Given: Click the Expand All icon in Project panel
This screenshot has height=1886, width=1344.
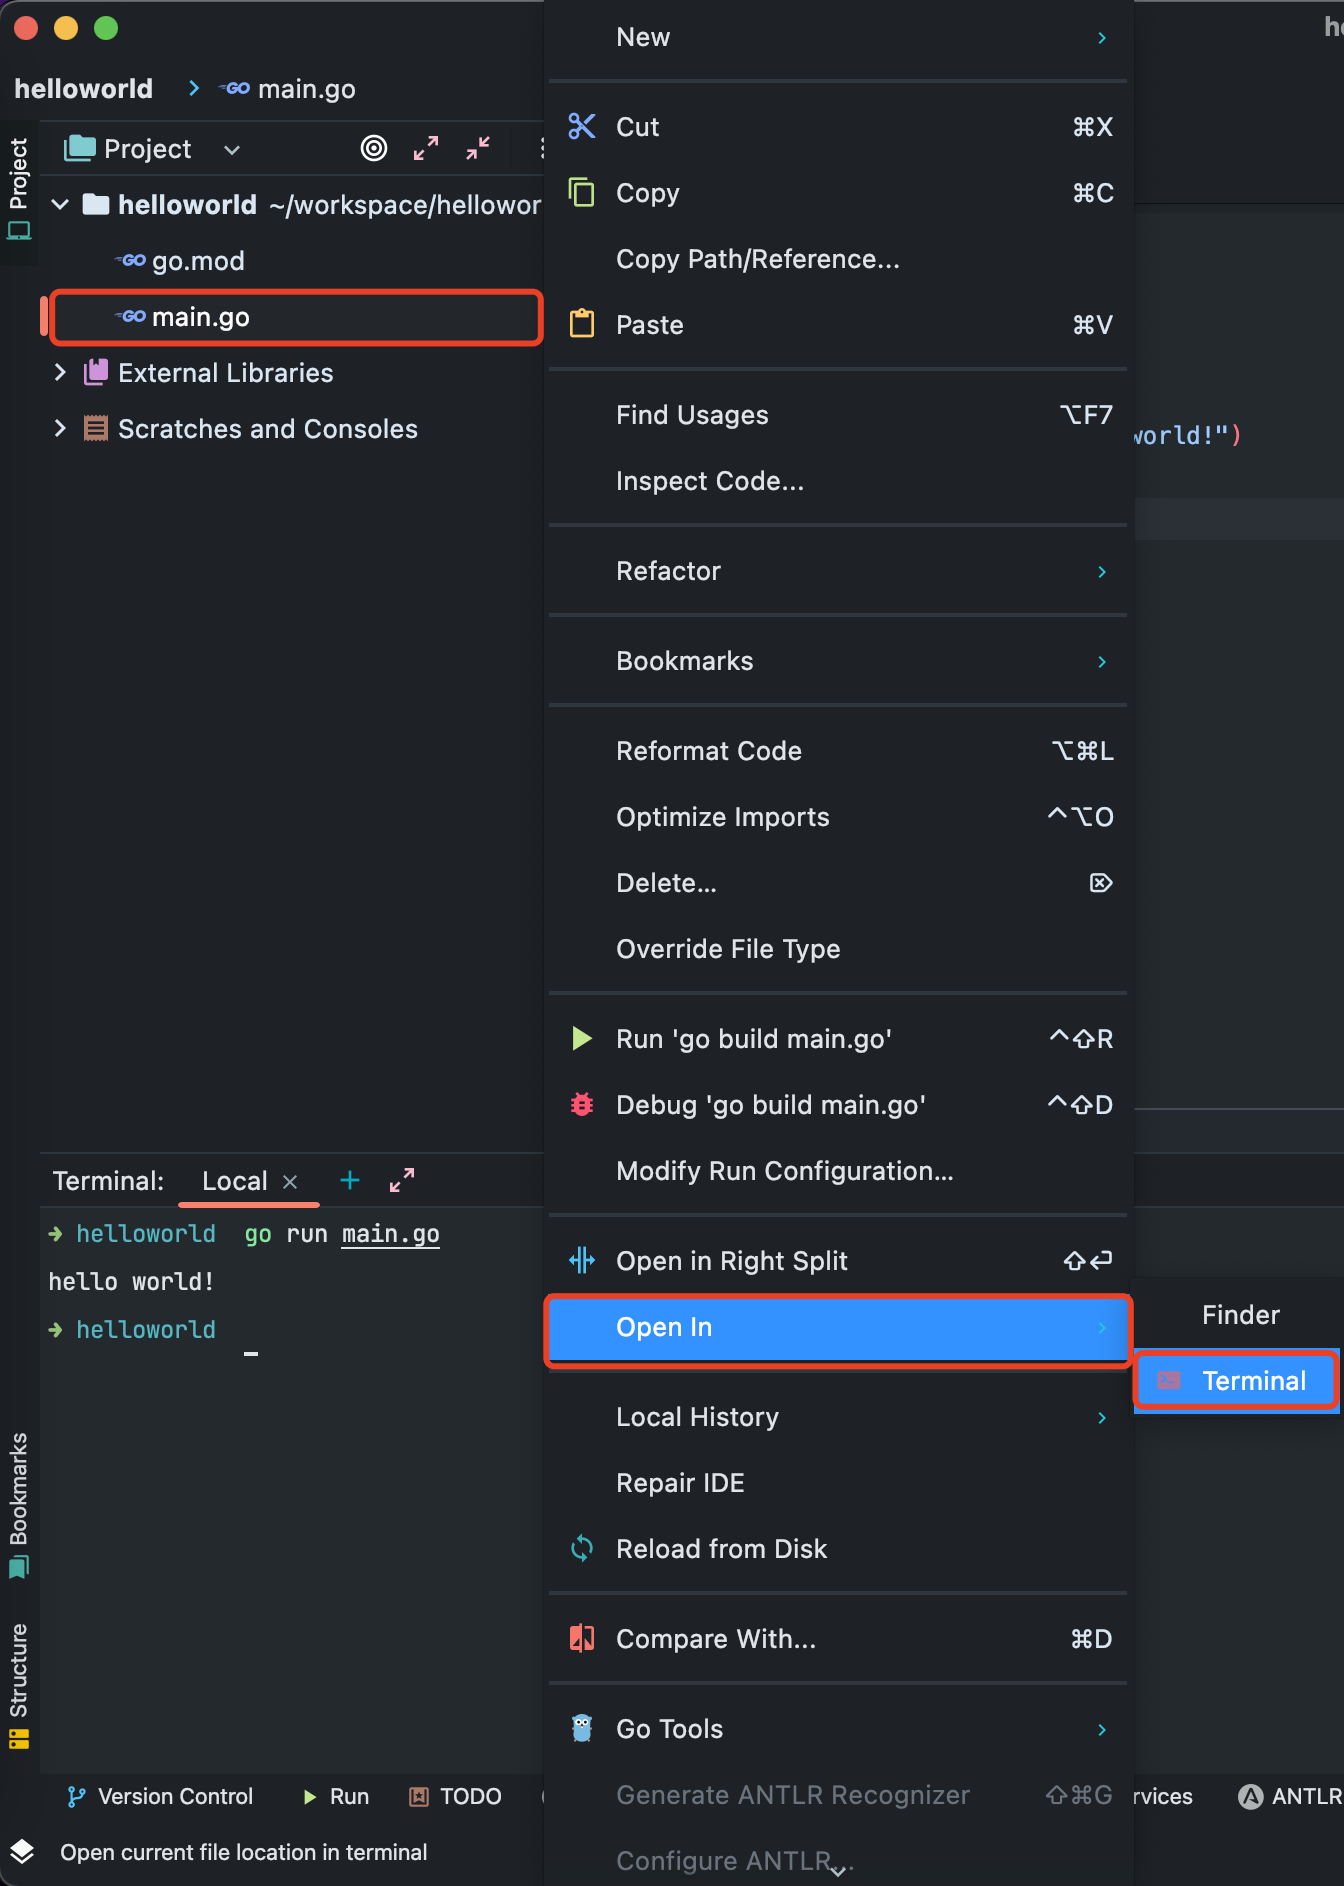Looking at the screenshot, I should pyautogui.click(x=426, y=148).
